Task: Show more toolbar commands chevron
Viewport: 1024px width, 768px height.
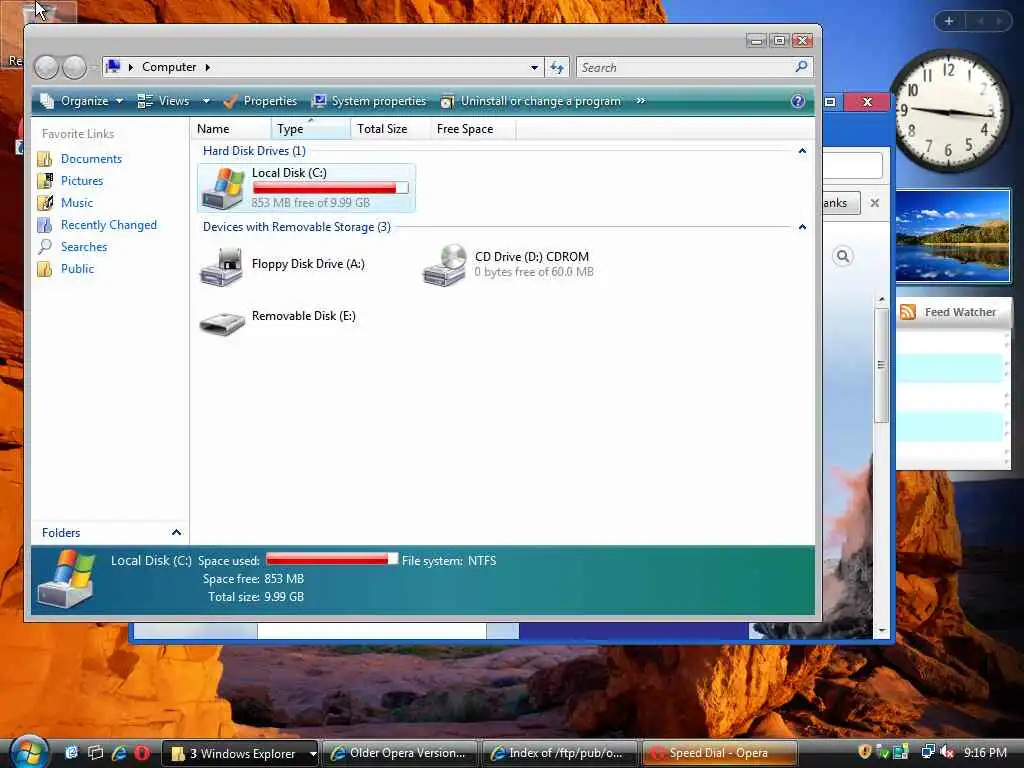Action: (641, 101)
